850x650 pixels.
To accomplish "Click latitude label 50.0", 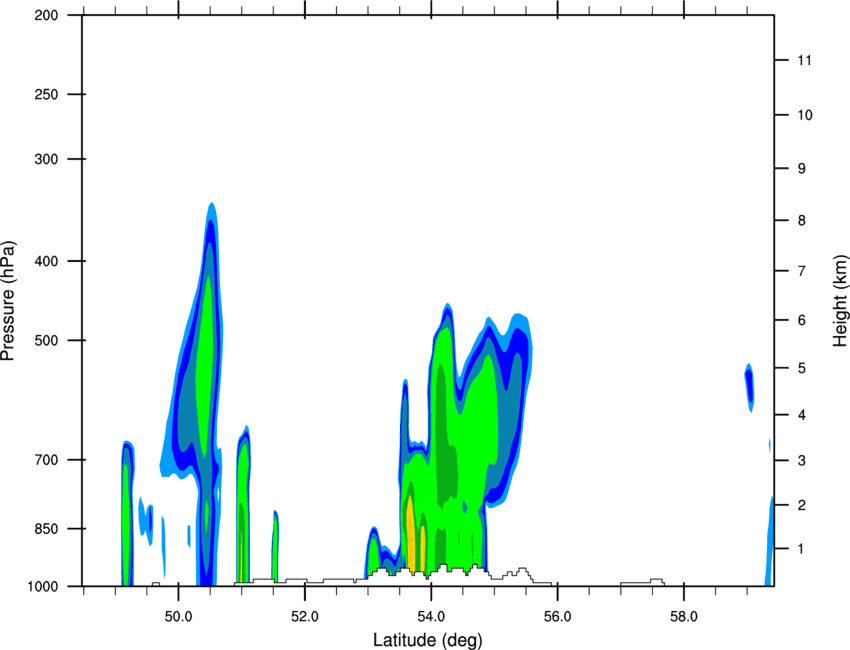I will (178, 617).
